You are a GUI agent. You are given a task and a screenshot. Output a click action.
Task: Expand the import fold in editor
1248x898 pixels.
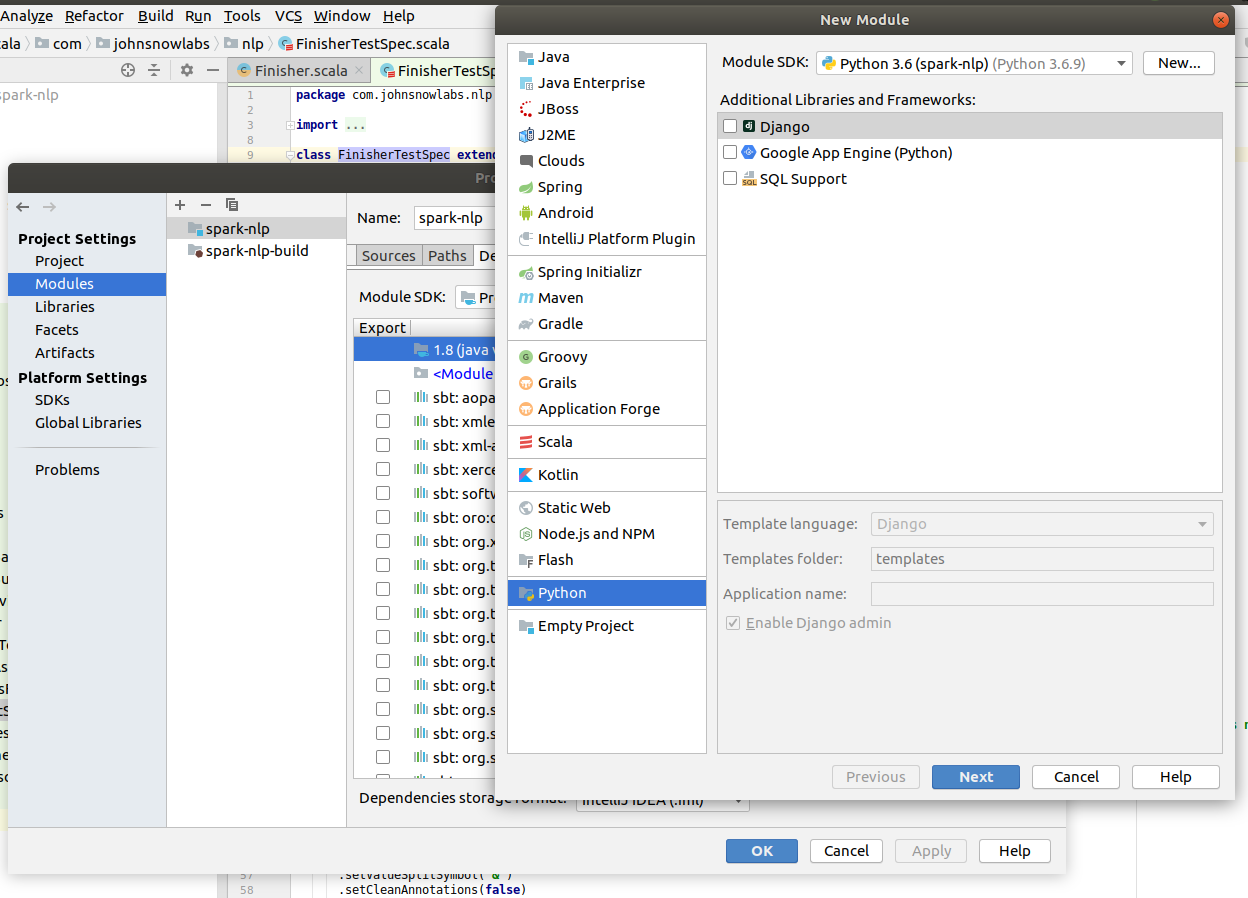(290, 125)
